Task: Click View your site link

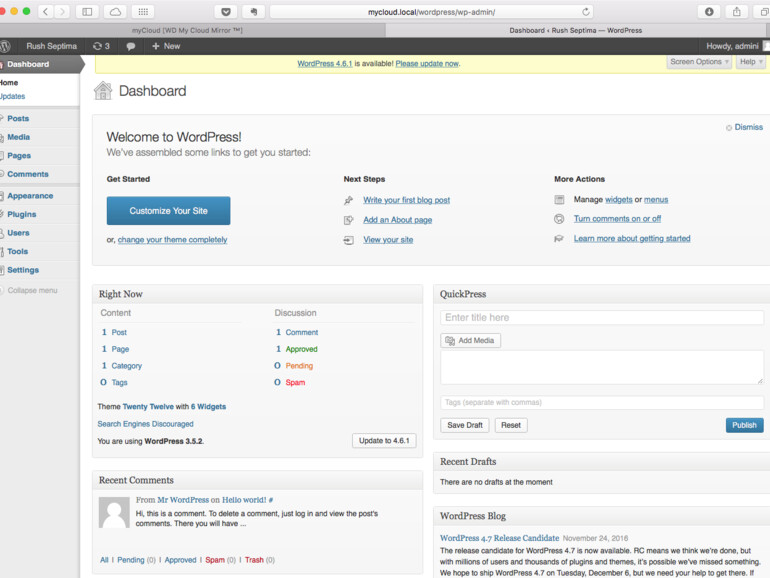Action: point(388,240)
